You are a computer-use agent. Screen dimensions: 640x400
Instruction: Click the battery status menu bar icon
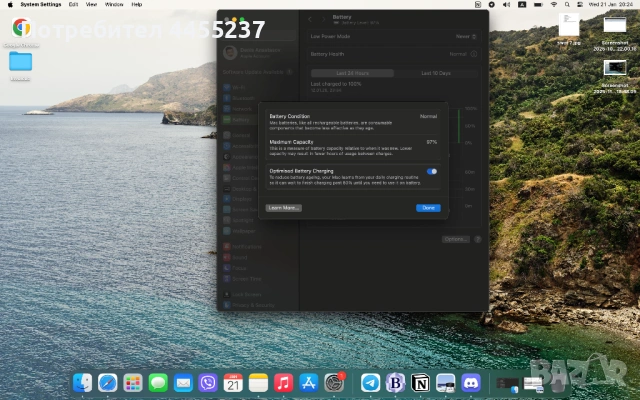click(538, 4)
